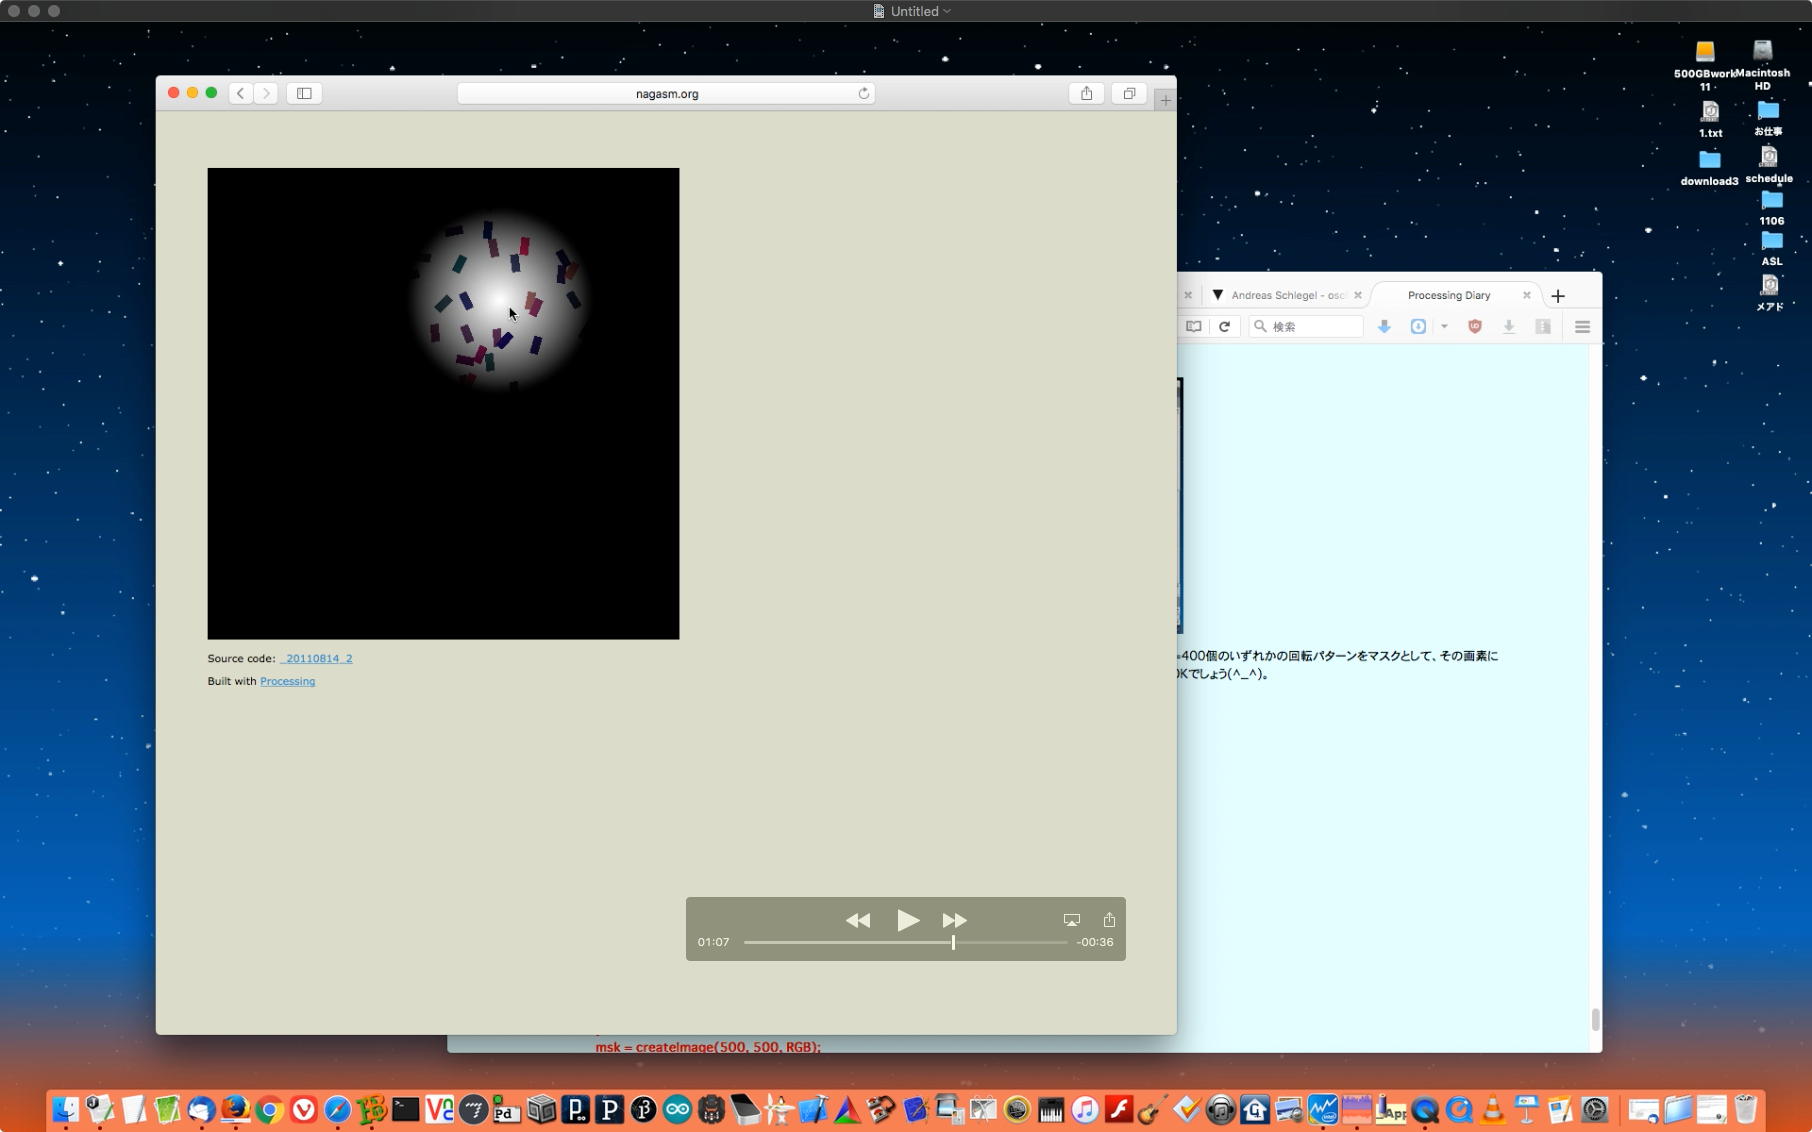This screenshot has height=1132, width=1812.
Task: Close the Andreas Schlegel tab in Firefox
Action: [x=1357, y=295]
